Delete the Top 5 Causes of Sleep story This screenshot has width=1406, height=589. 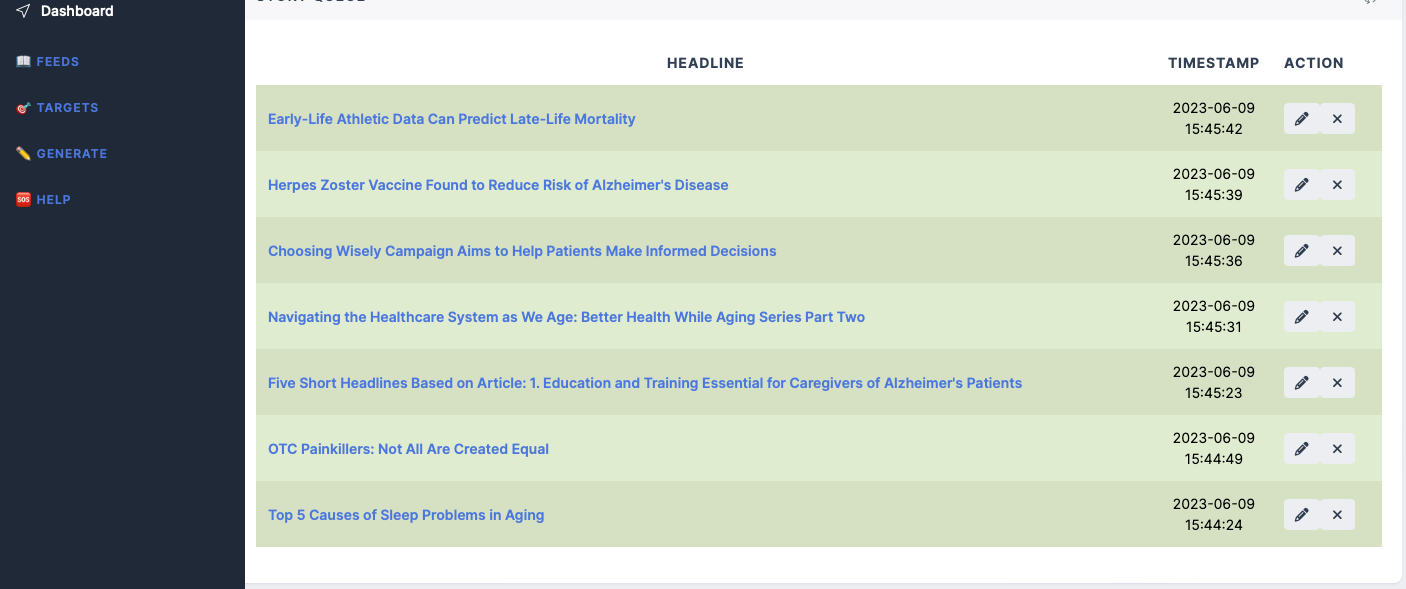(1337, 515)
